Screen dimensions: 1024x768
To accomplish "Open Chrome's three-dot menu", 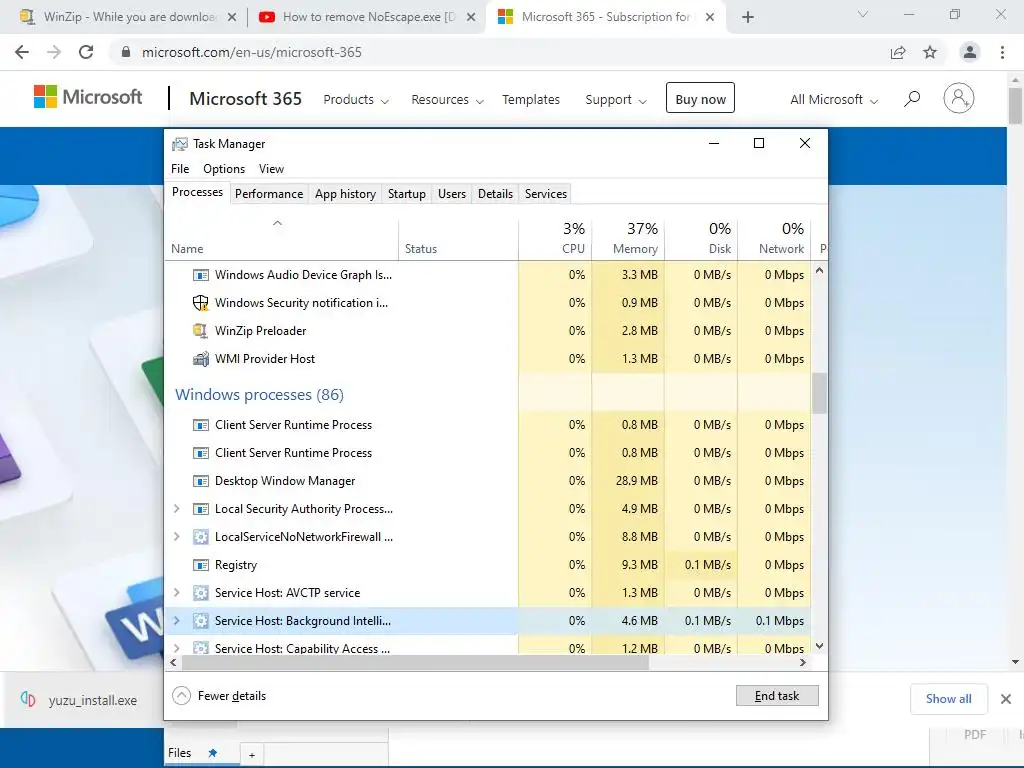I will [x=1002, y=52].
